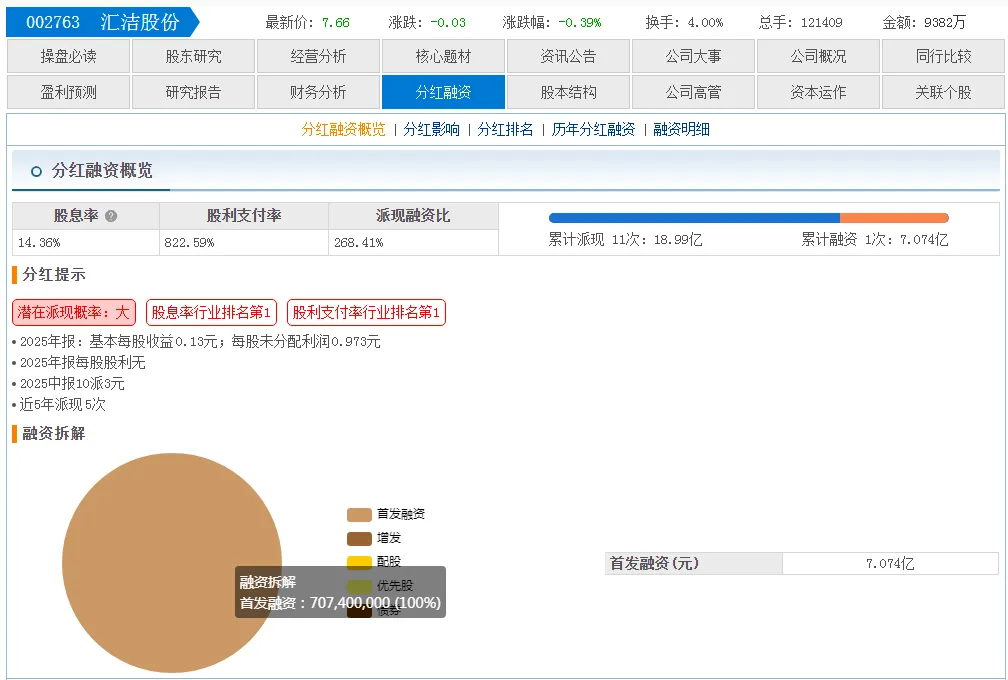Click the blue 累计派现 bar segment
Screen dimensions: 1008x680
pos(694,218)
